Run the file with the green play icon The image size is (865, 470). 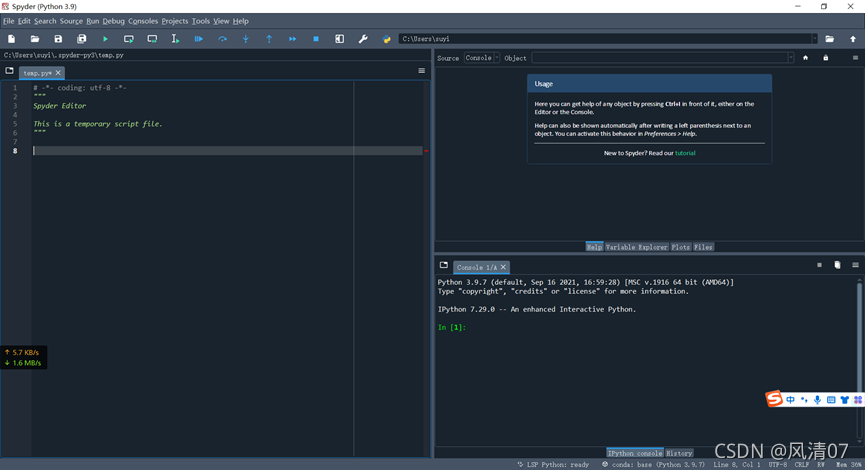pos(105,39)
